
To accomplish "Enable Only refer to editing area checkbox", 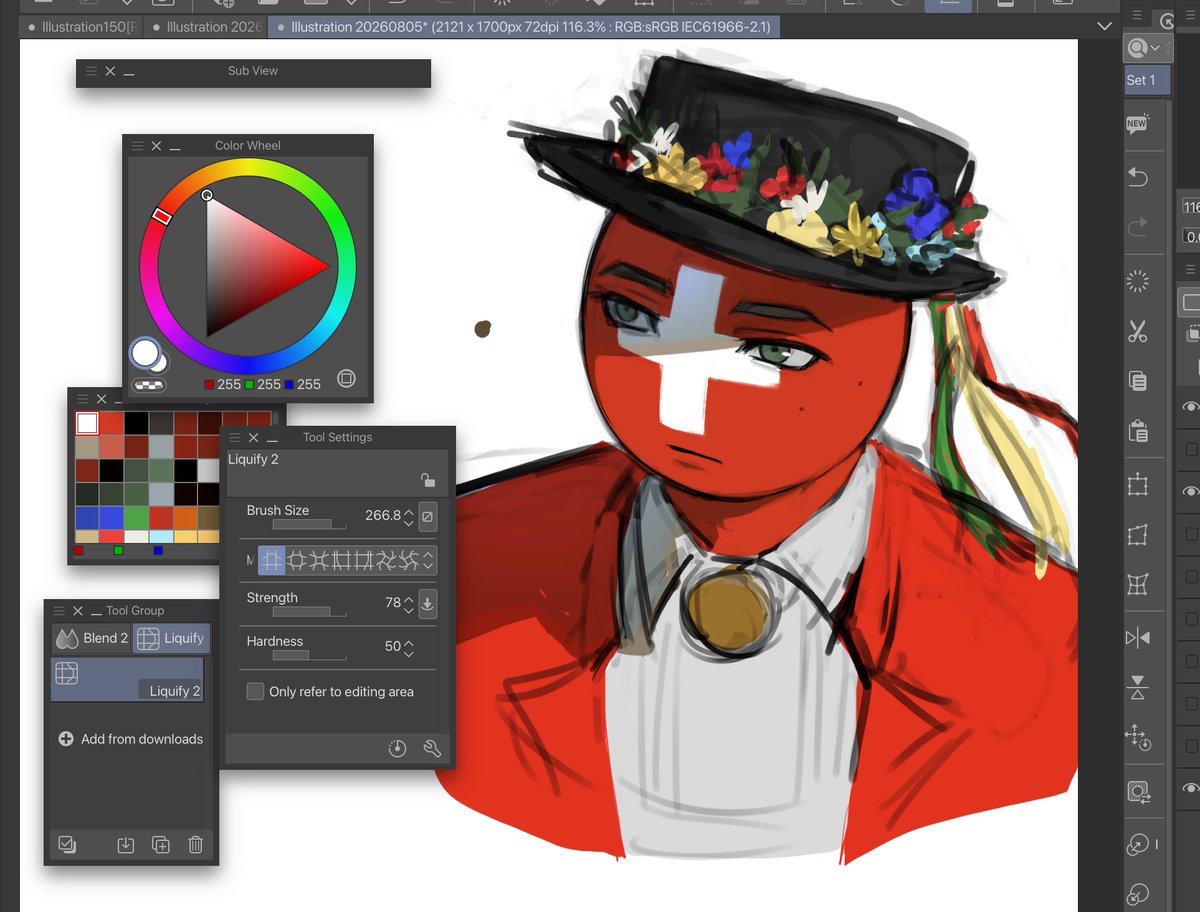I will click(255, 691).
